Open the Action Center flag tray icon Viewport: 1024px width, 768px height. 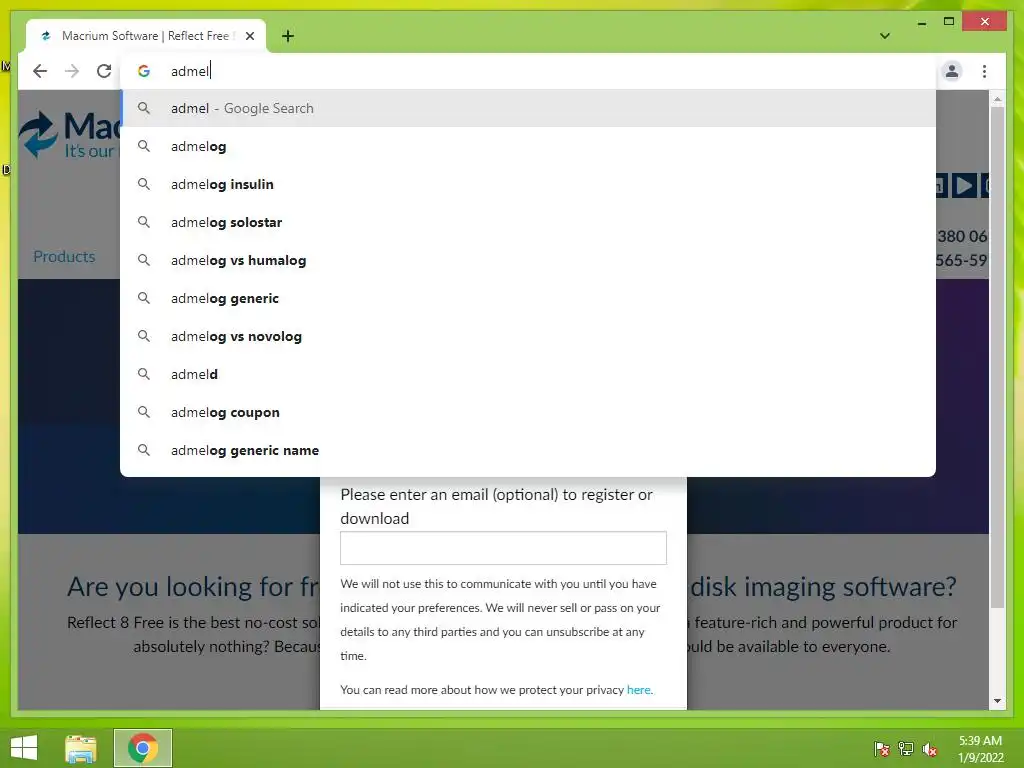click(882, 748)
